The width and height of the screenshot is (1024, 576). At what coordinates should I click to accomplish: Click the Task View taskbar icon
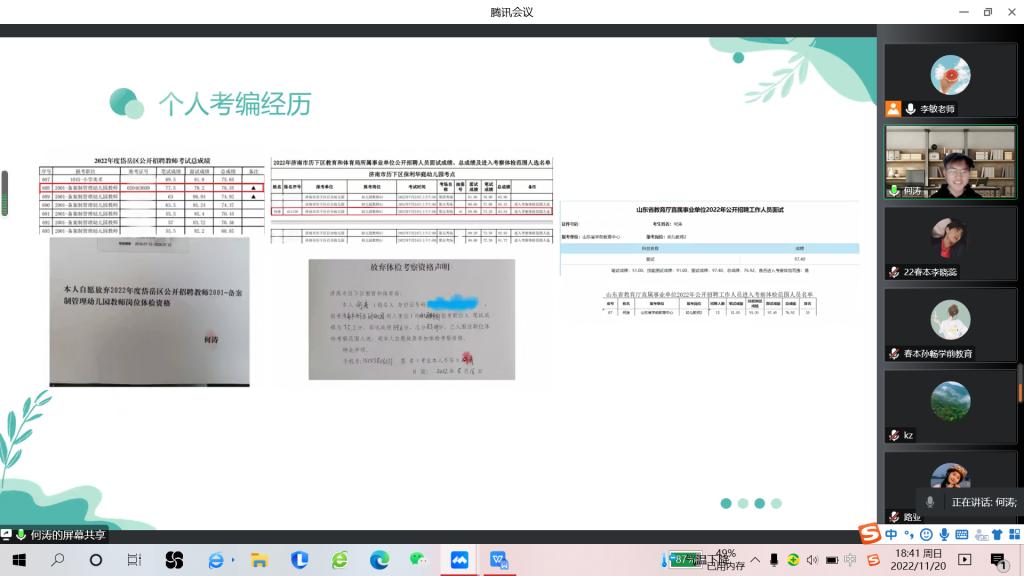click(134, 560)
